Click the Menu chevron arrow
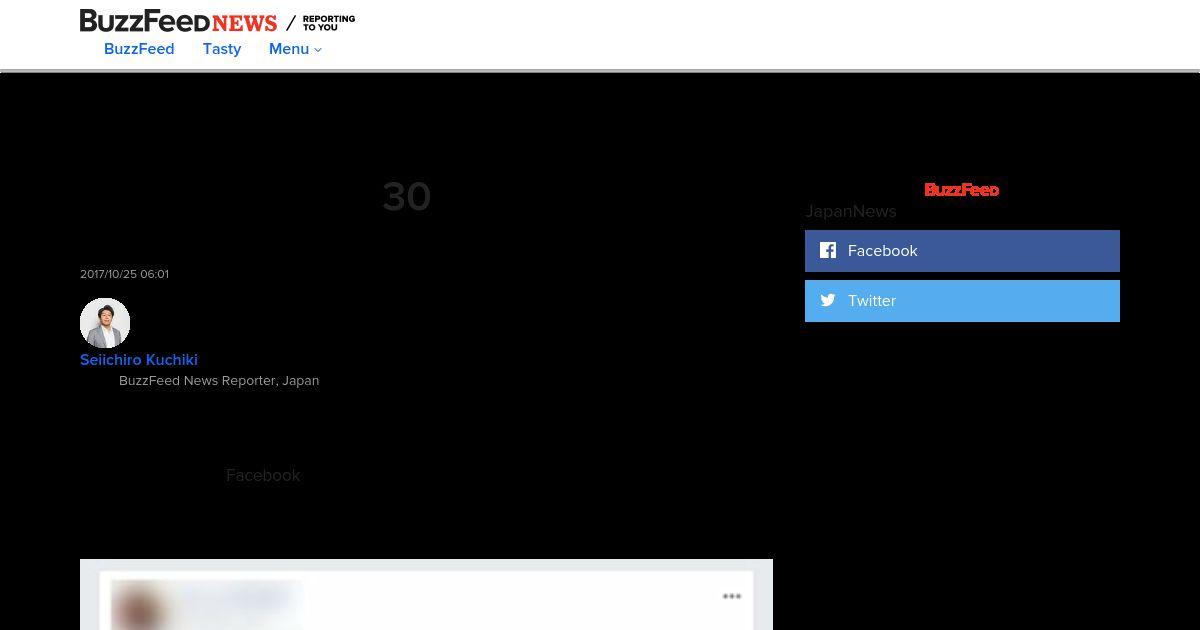The height and width of the screenshot is (630, 1200). point(318,50)
